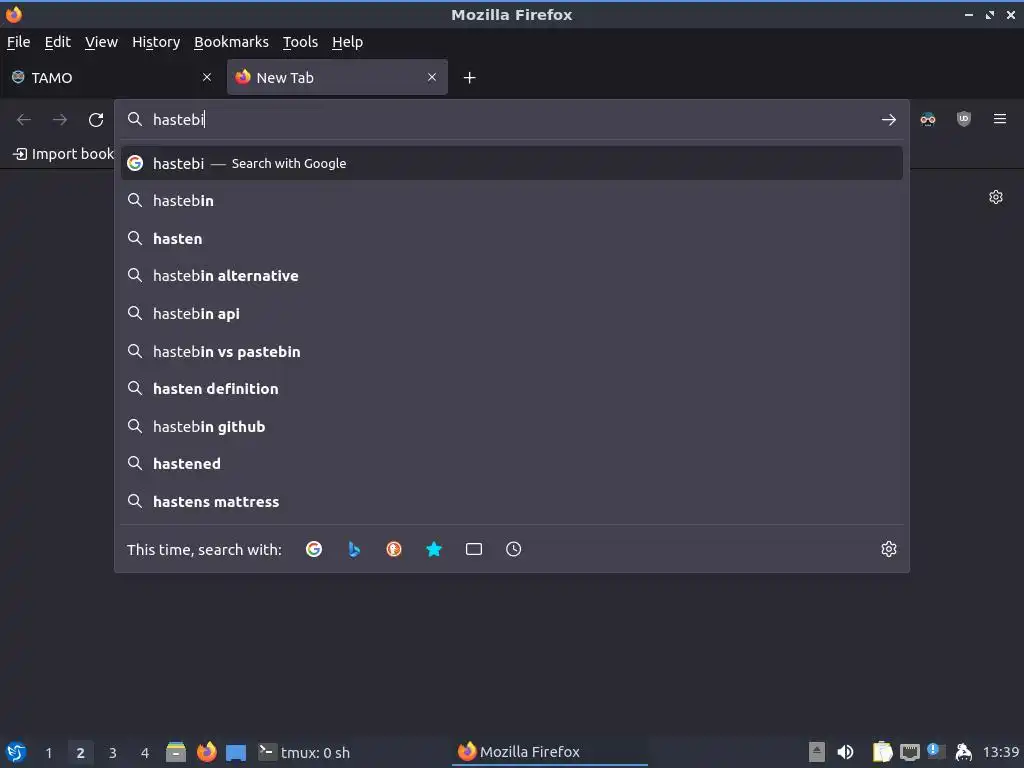Search bookmarks using the star icon
1024x768 pixels.
point(434,549)
